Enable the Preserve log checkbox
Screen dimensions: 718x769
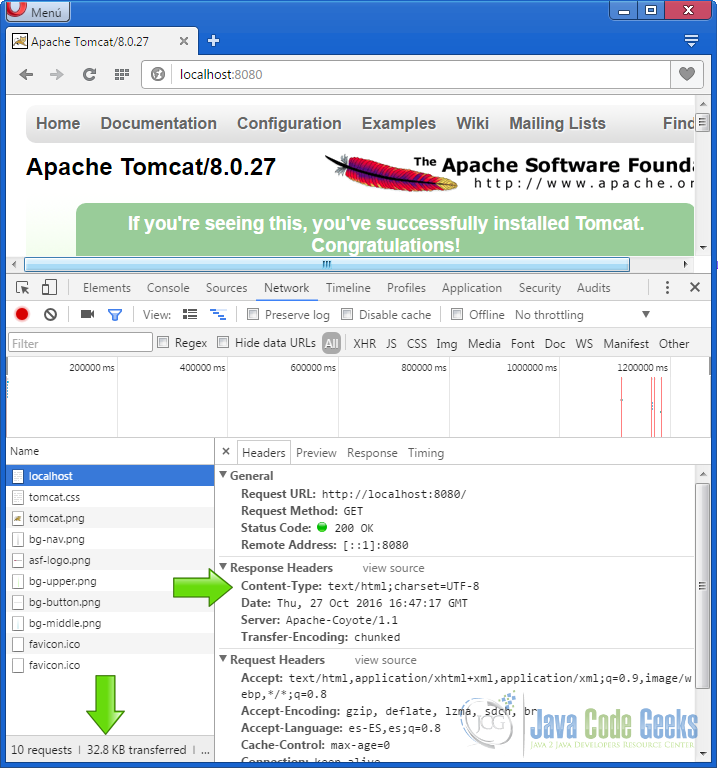(x=253, y=314)
